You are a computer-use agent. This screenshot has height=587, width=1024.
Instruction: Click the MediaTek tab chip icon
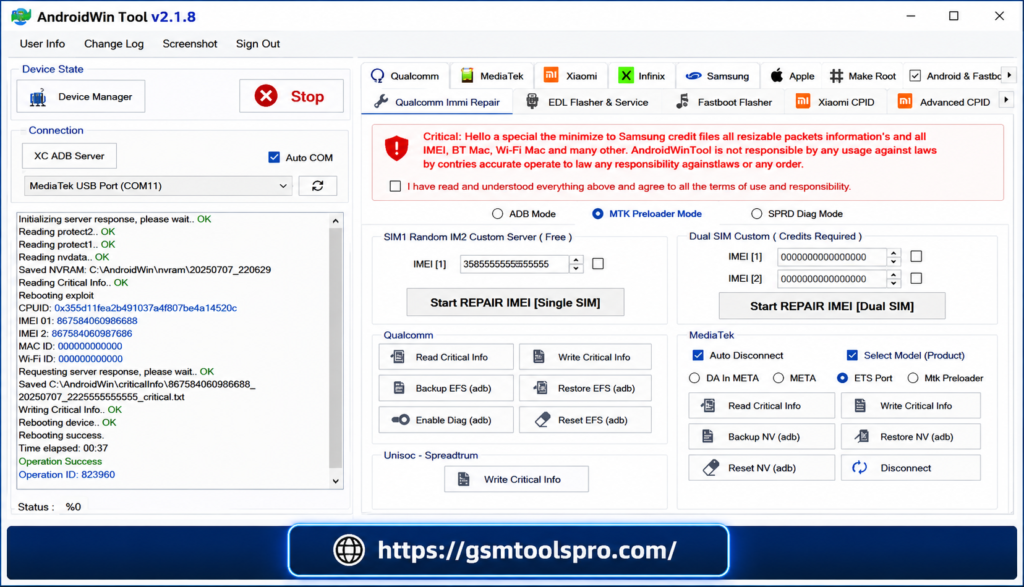coord(467,76)
